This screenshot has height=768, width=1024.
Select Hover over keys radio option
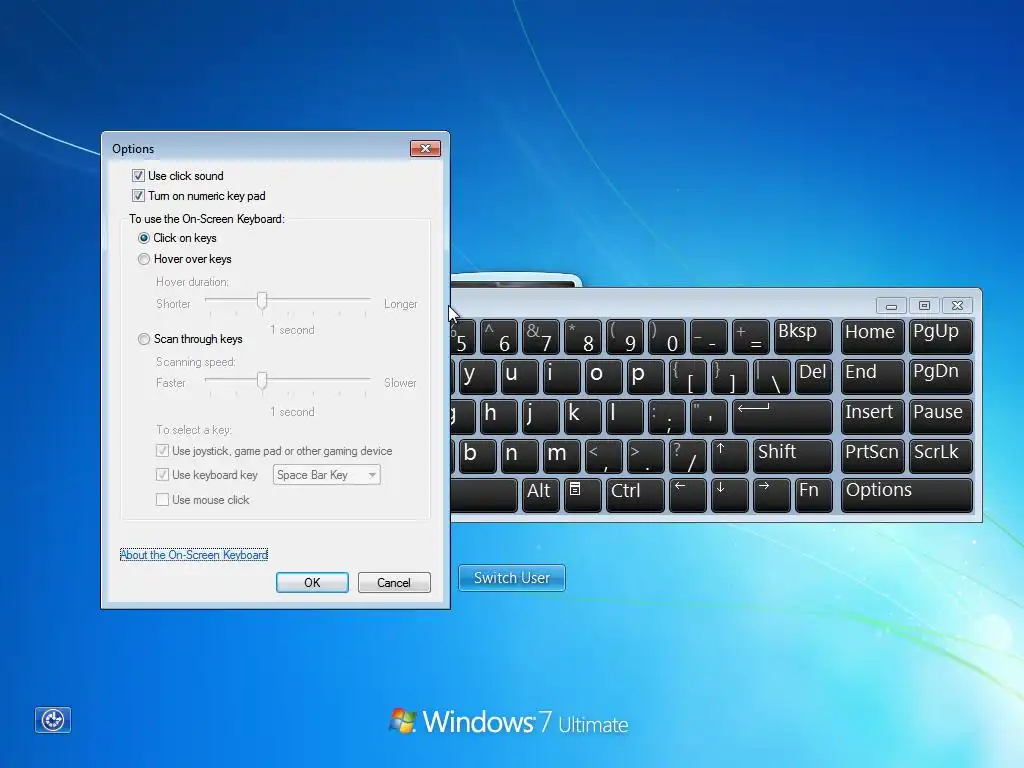(144, 259)
